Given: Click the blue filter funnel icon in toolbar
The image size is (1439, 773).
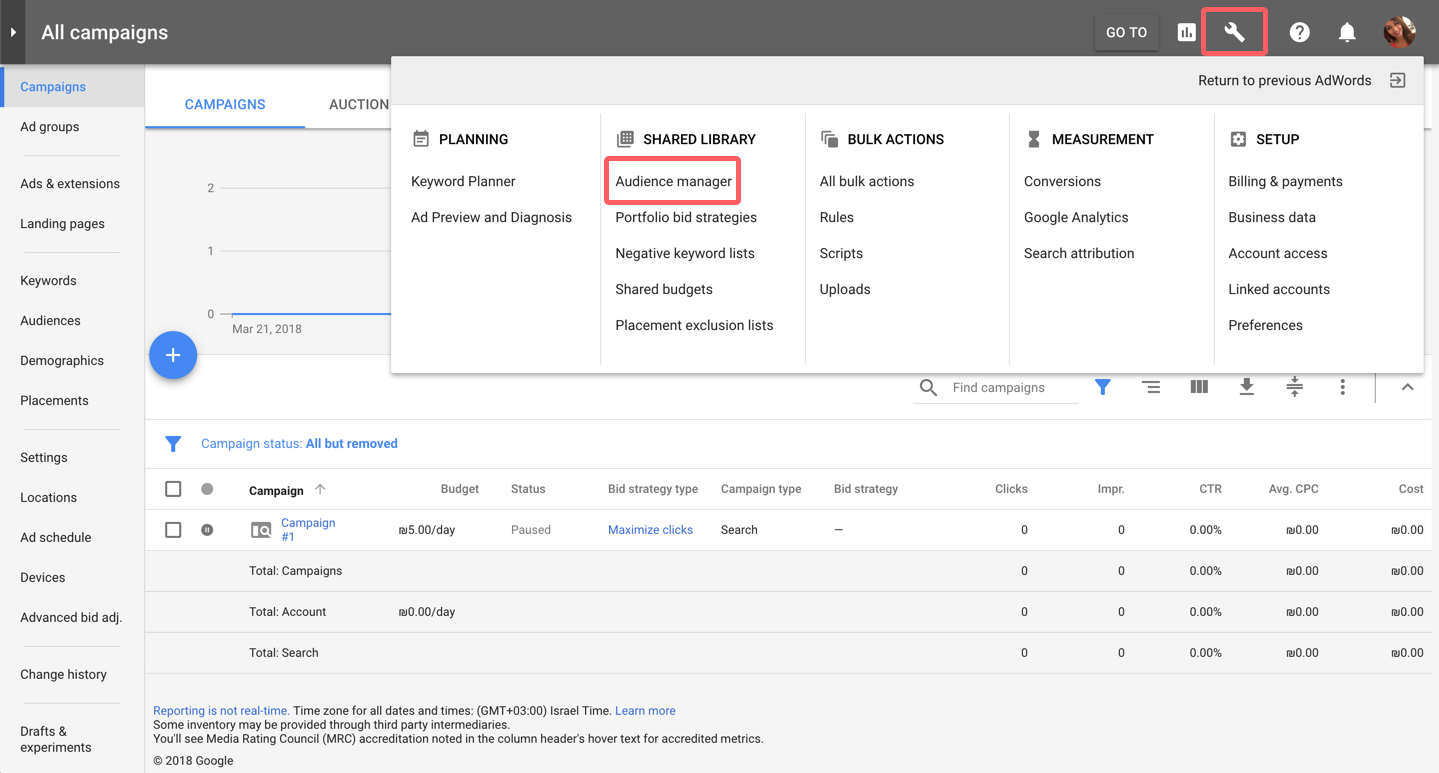Looking at the screenshot, I should pyautogui.click(x=1102, y=387).
